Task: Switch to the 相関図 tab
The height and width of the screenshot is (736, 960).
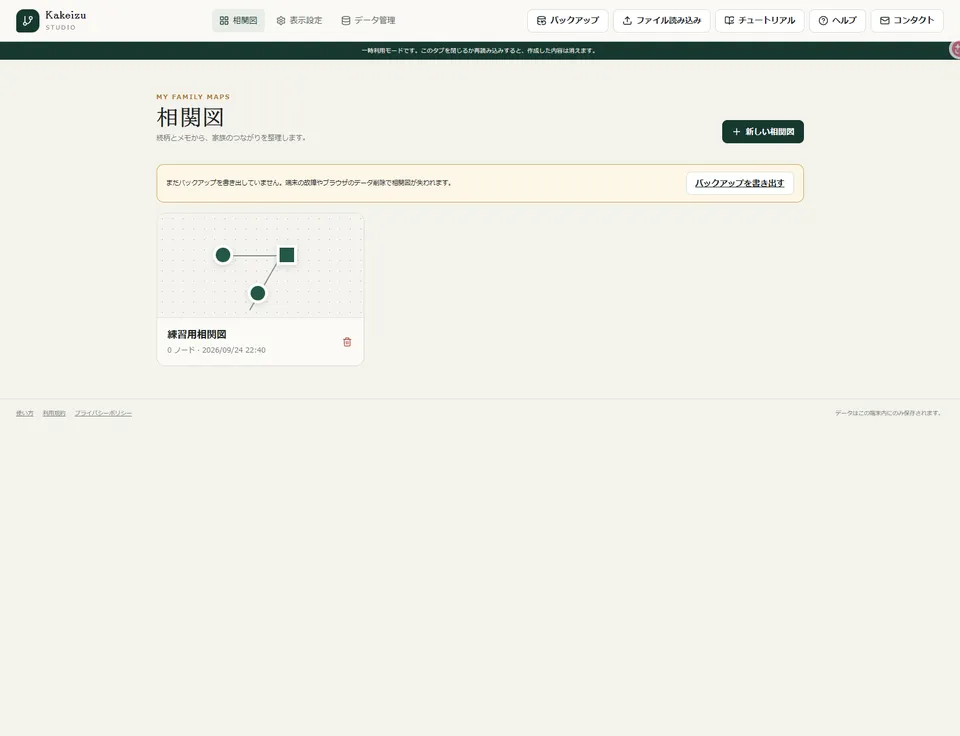Action: tap(238, 20)
